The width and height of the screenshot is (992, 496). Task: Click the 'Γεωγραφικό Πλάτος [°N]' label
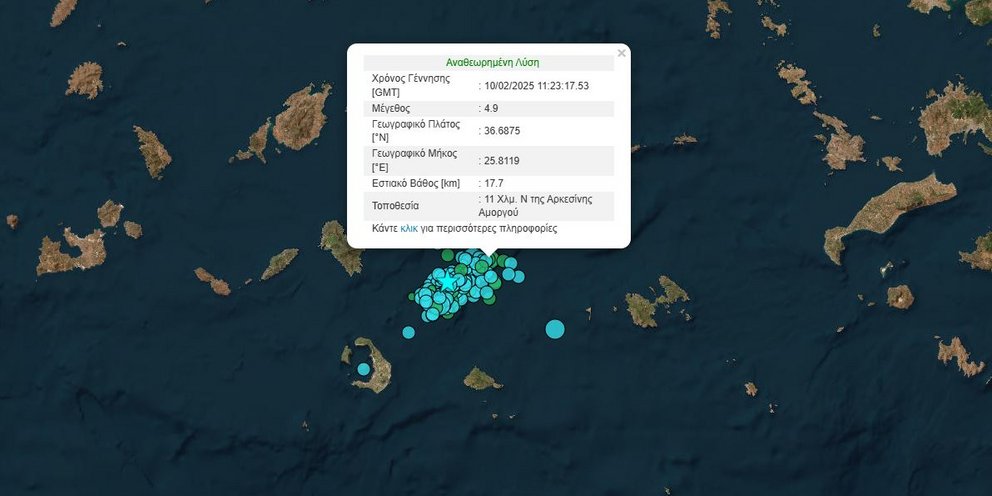415,131
